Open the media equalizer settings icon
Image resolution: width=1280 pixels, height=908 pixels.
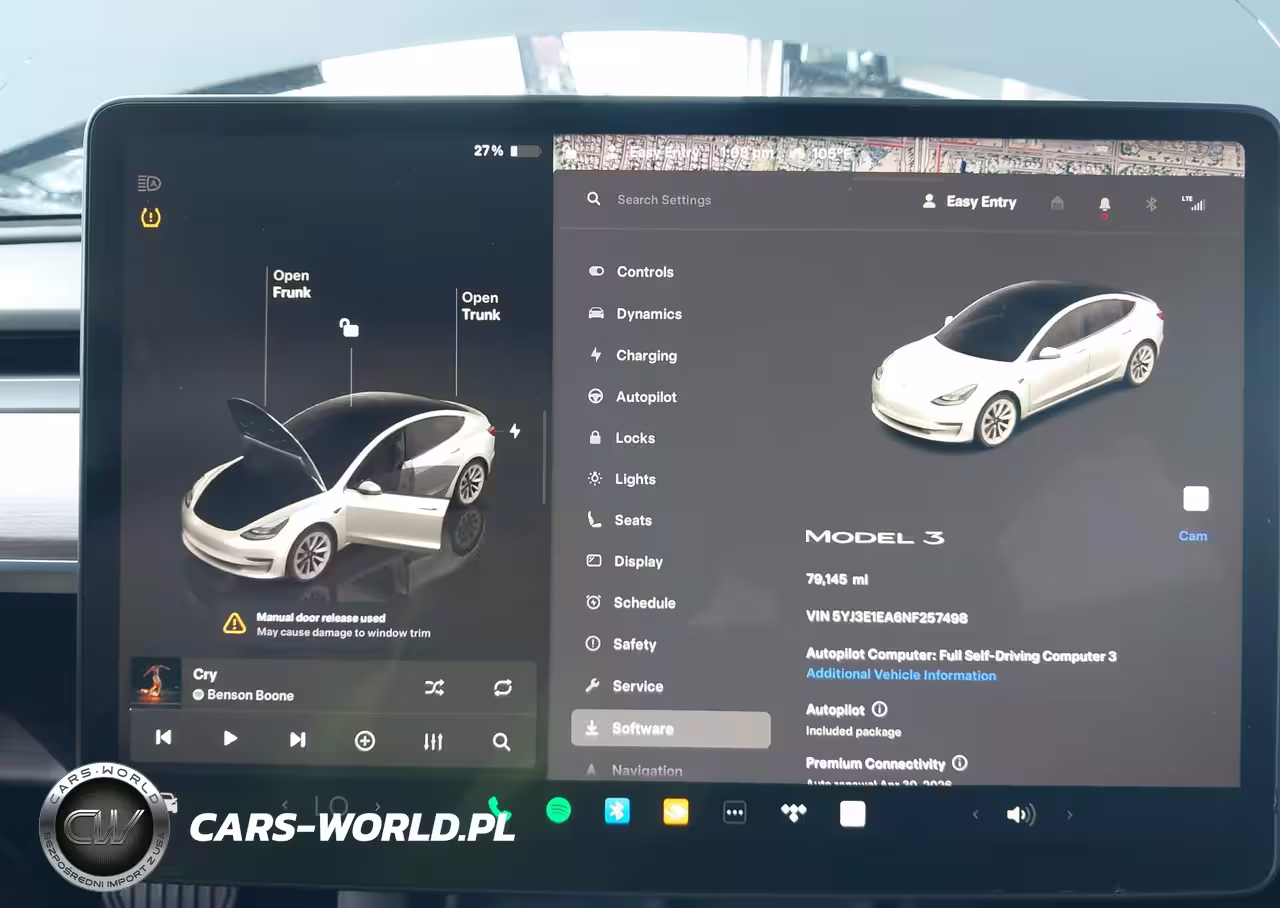[x=433, y=741]
